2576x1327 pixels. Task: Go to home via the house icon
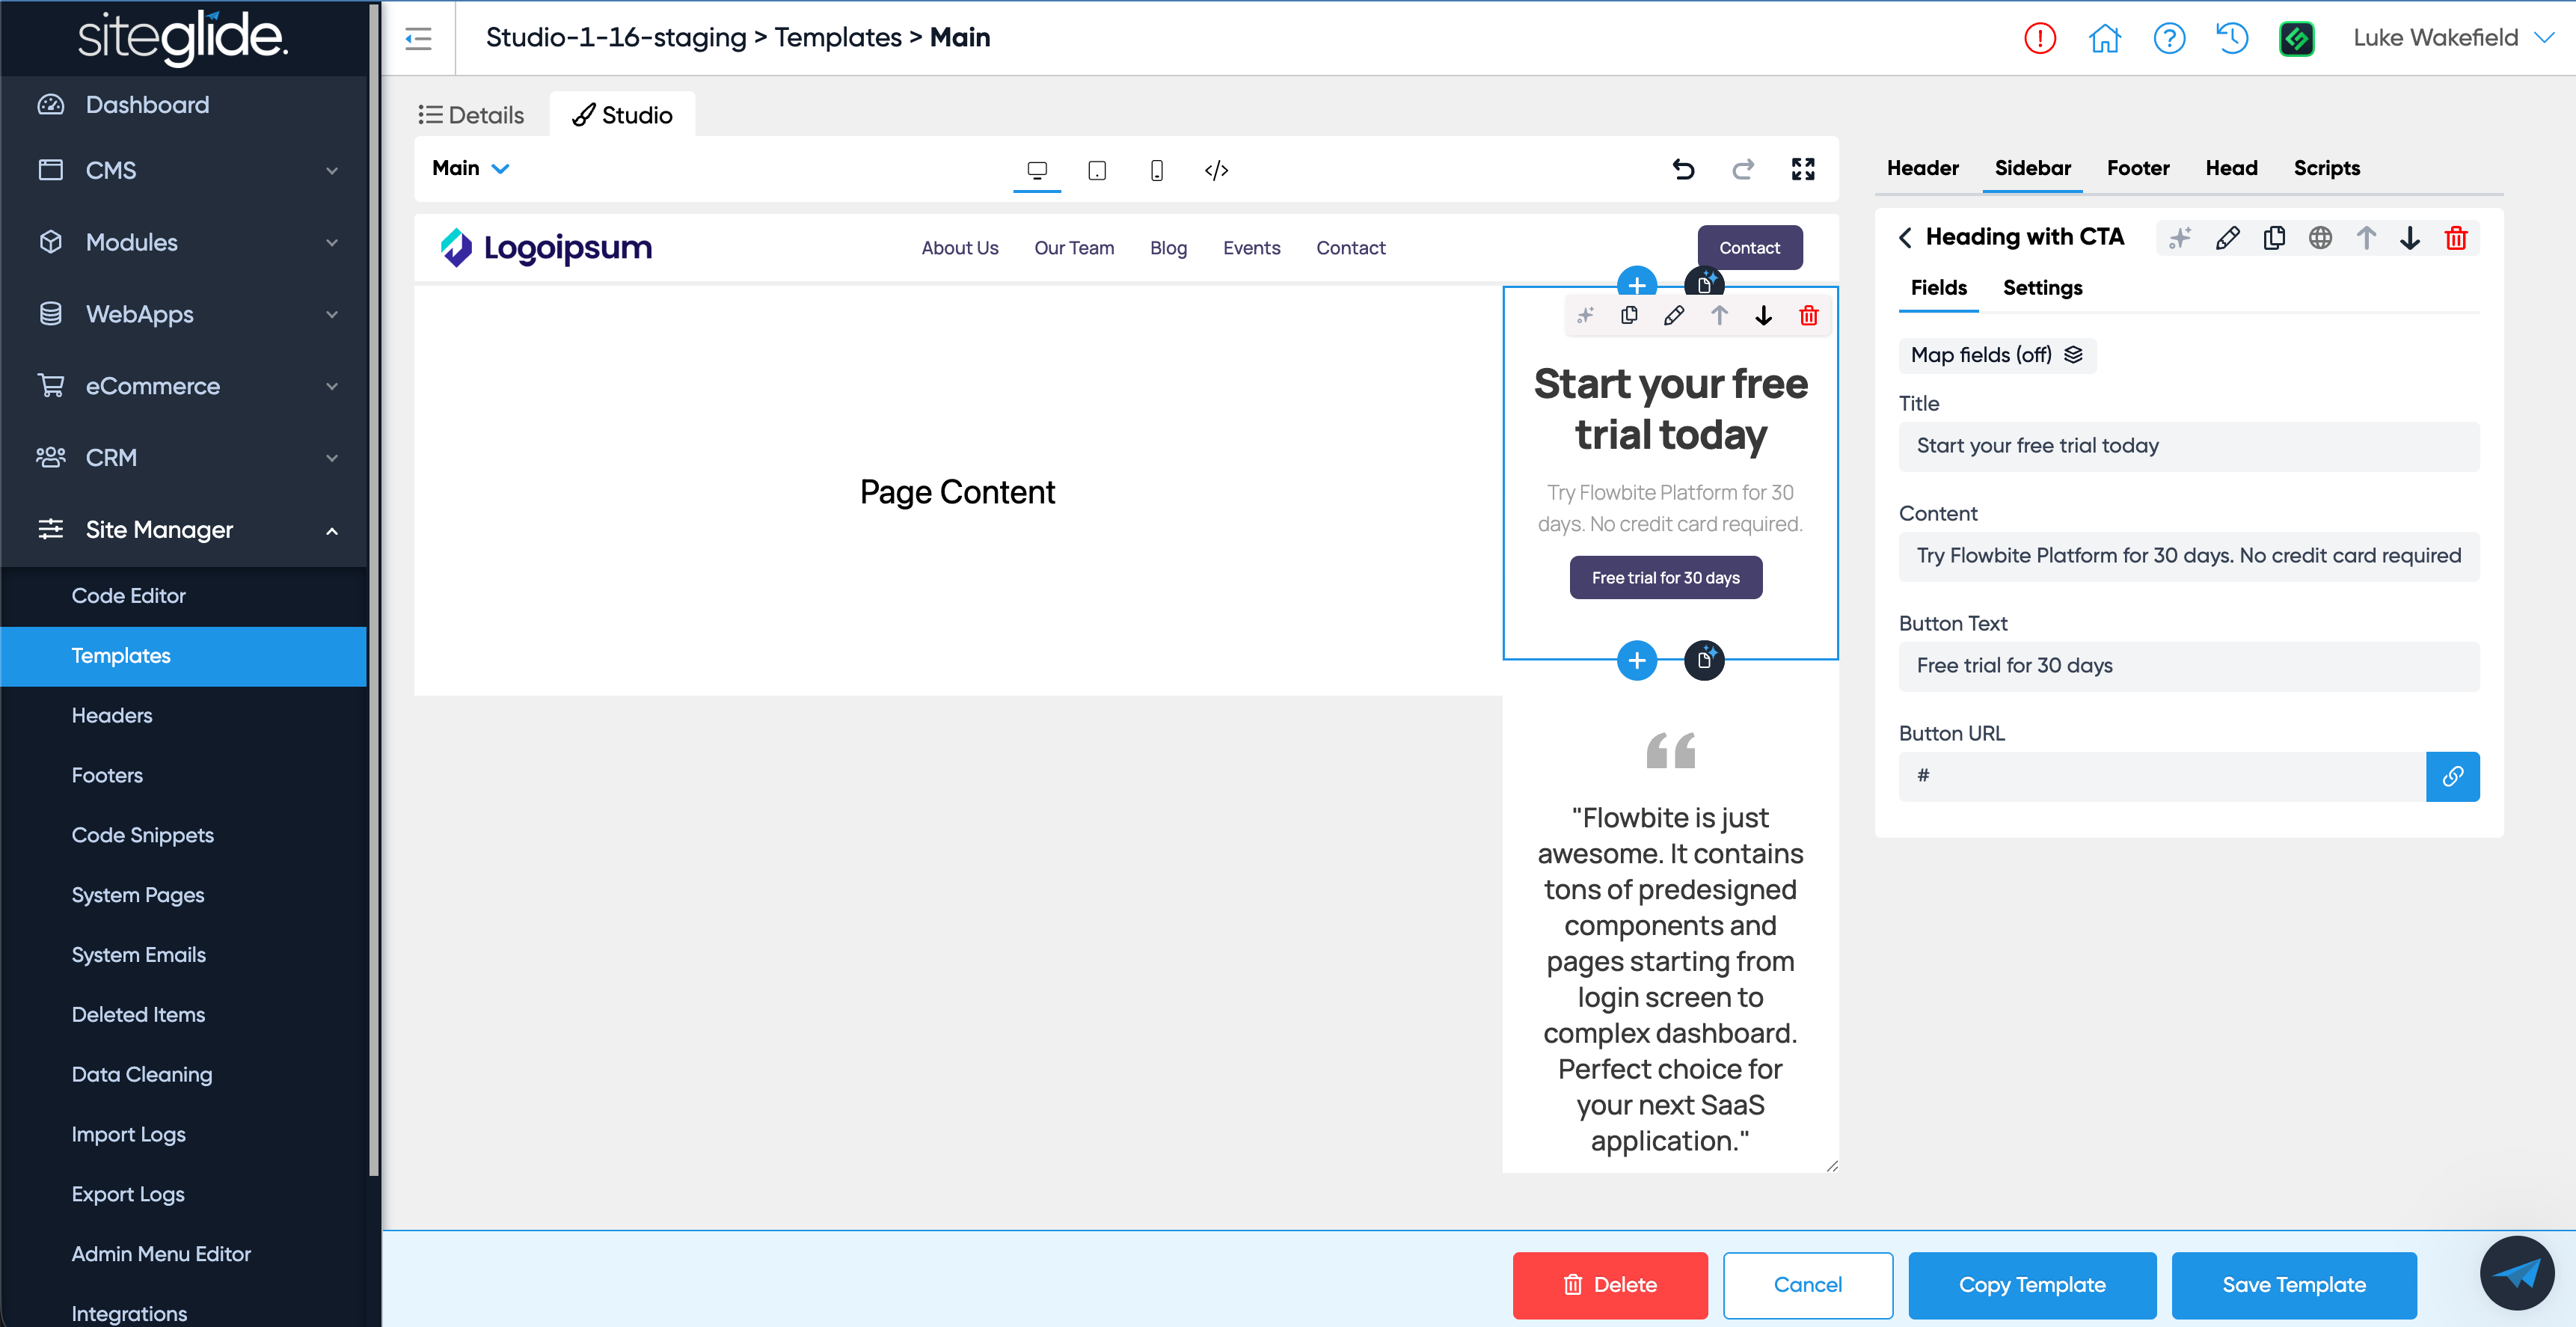[2104, 38]
